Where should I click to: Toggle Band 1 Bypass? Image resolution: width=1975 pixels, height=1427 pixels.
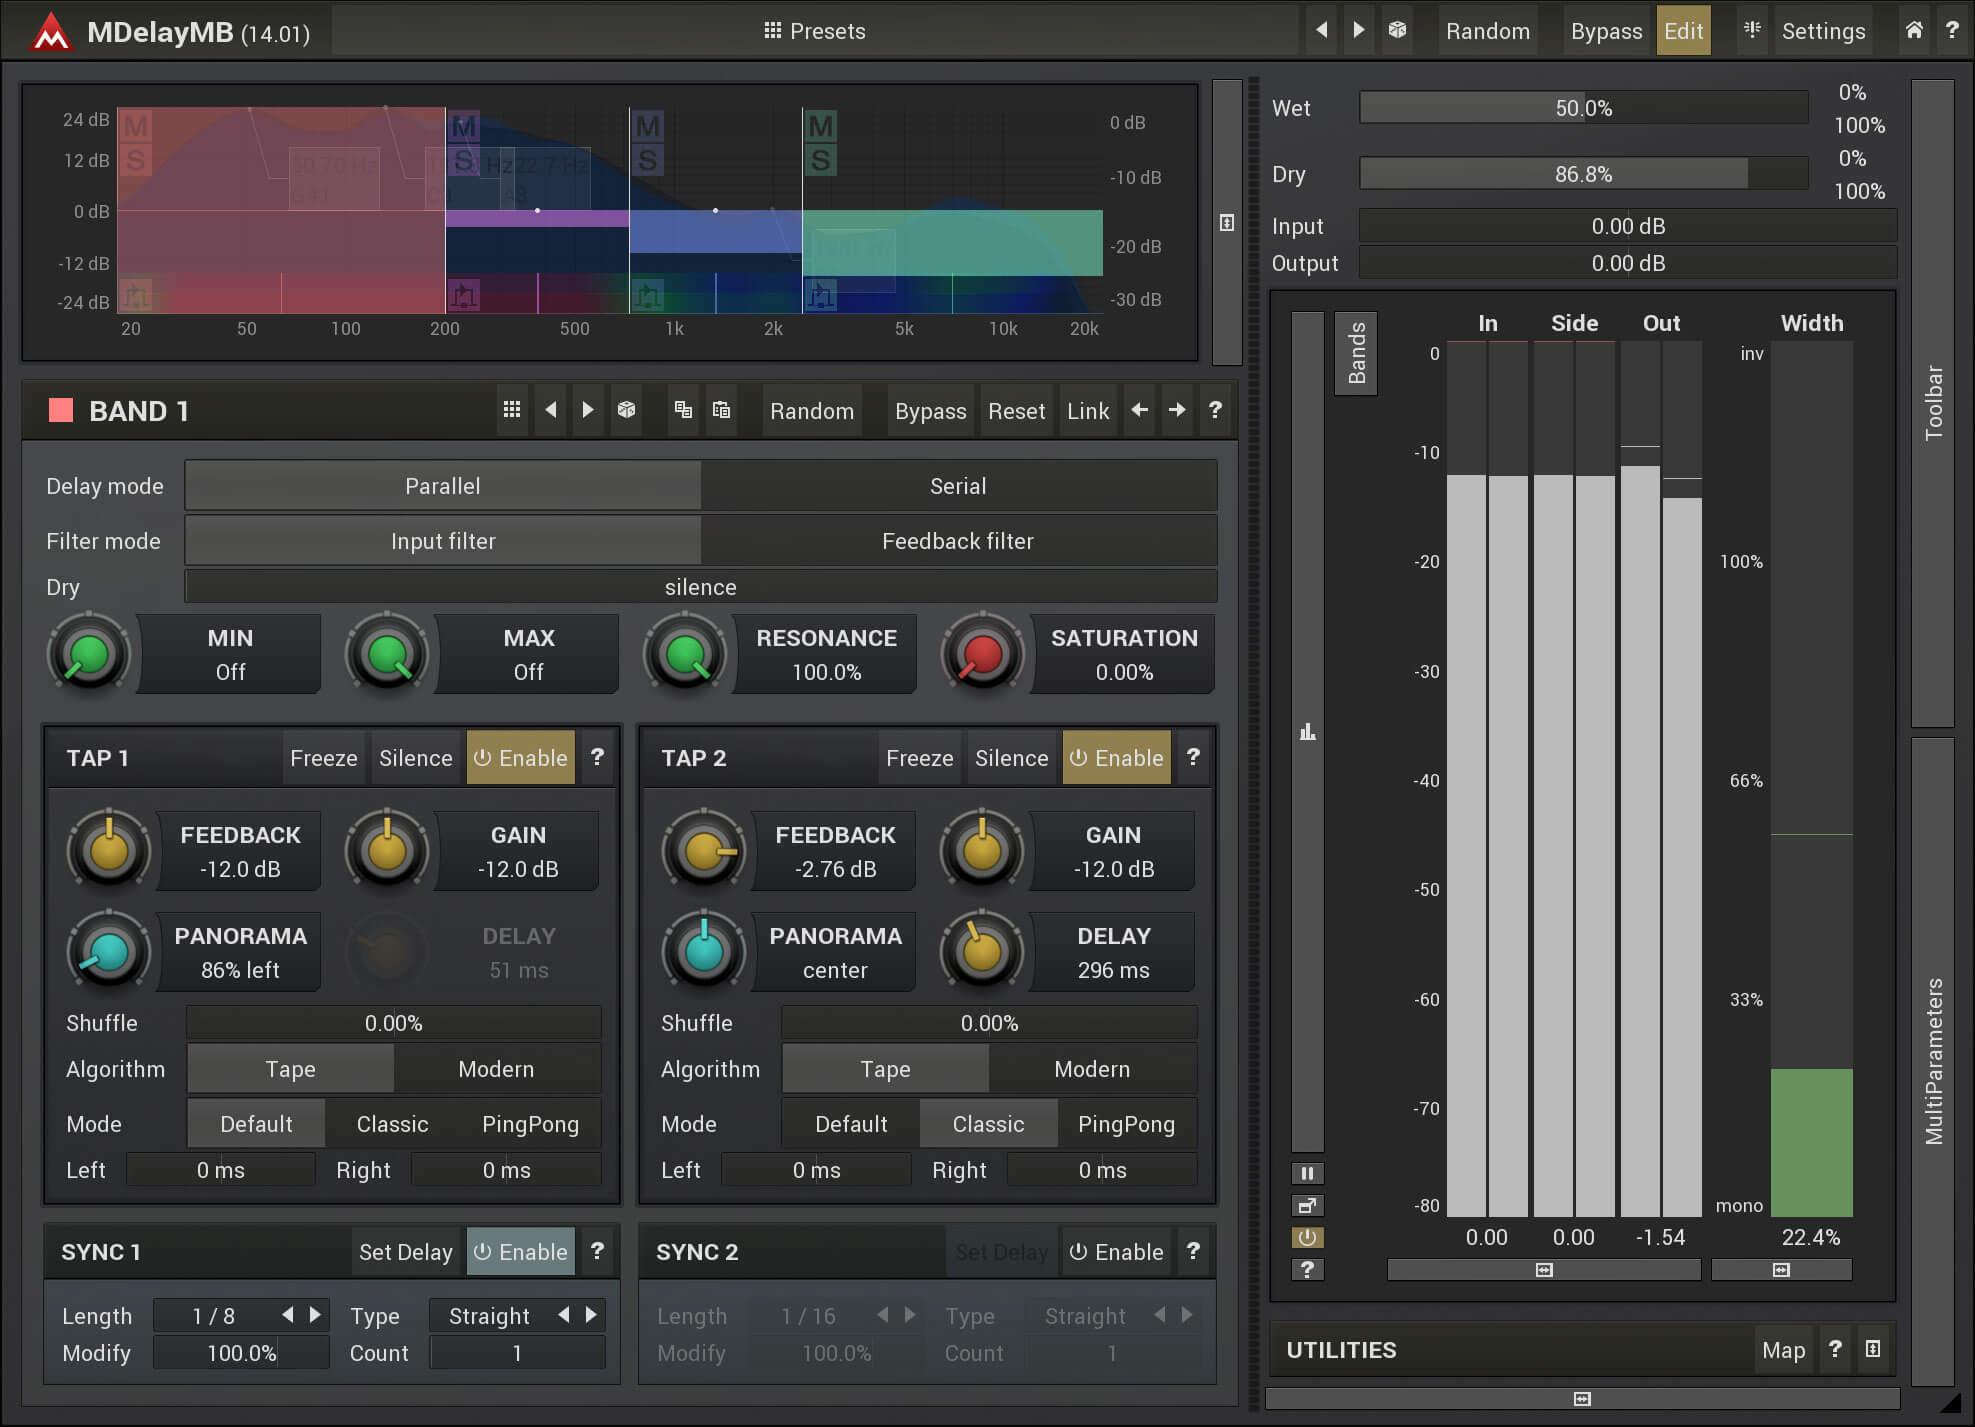(930, 411)
